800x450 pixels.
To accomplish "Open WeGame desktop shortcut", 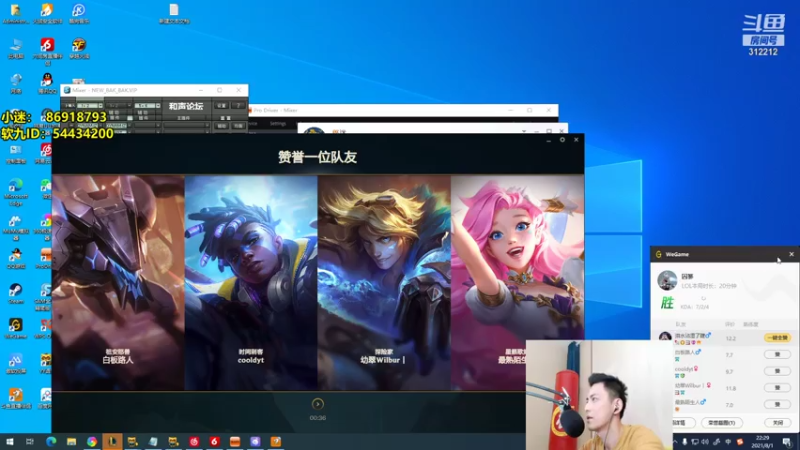I will [x=15, y=328].
